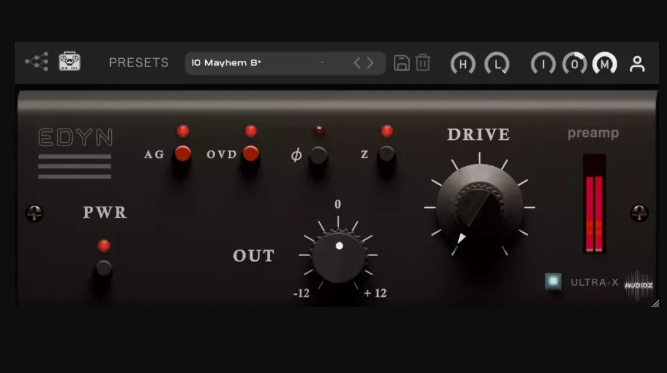Open the user account icon
Image resolution: width=667 pixels, height=373 pixels.
[x=637, y=64]
